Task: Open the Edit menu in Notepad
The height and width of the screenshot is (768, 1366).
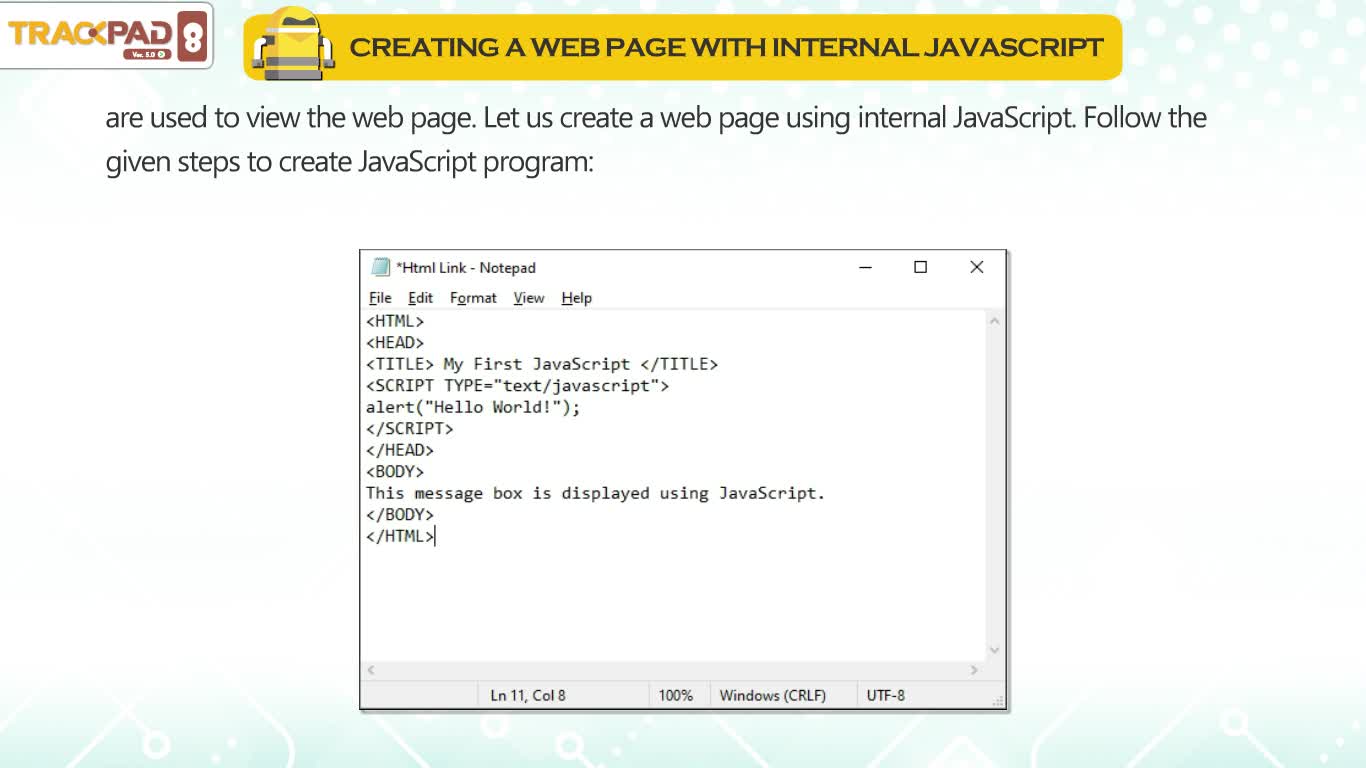Action: click(x=420, y=298)
